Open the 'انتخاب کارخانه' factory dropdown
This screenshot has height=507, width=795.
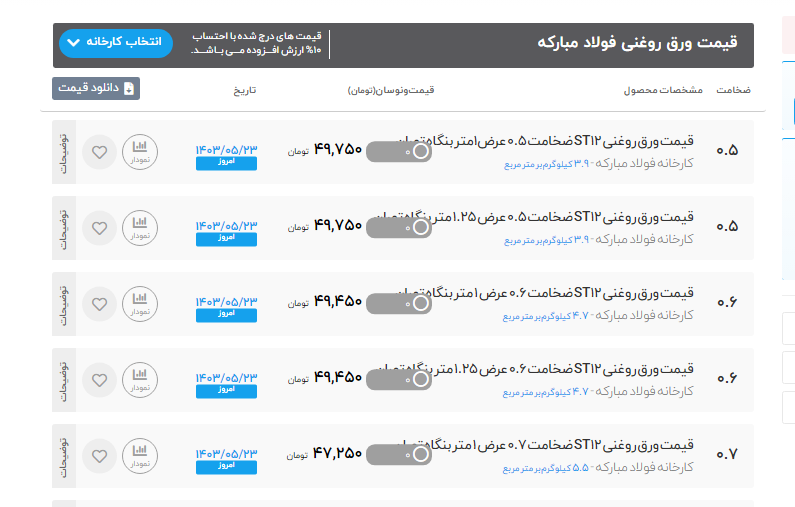point(116,43)
